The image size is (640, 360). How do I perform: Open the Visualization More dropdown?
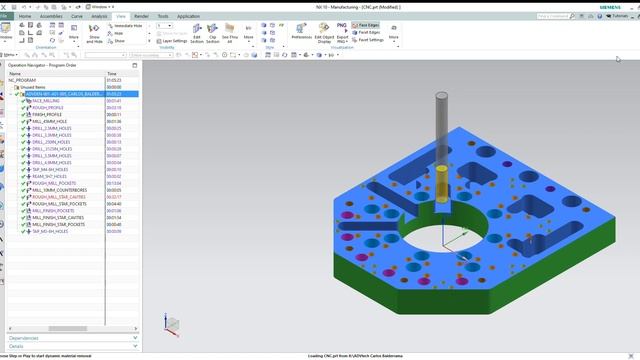coord(393,32)
